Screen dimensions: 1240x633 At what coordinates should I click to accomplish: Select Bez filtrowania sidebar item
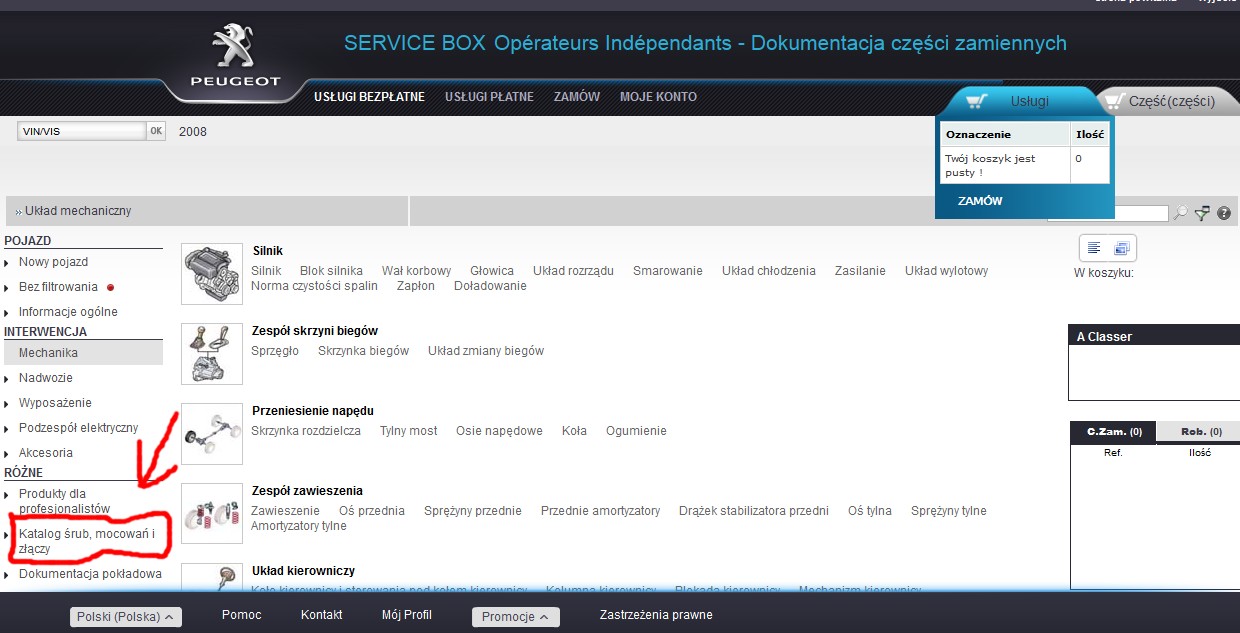(58, 287)
